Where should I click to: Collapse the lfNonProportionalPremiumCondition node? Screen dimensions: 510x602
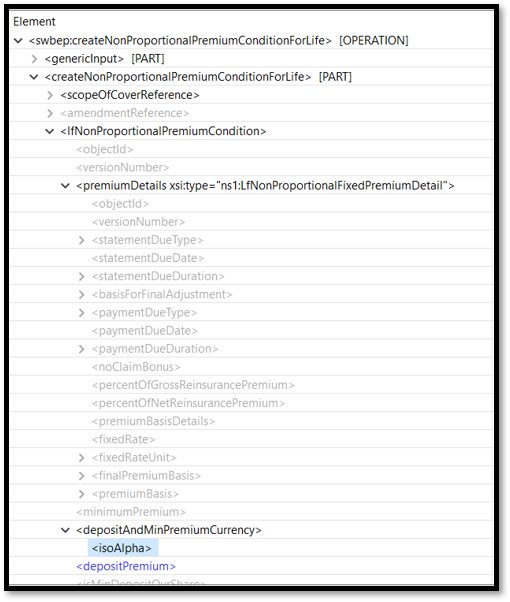coord(50,132)
